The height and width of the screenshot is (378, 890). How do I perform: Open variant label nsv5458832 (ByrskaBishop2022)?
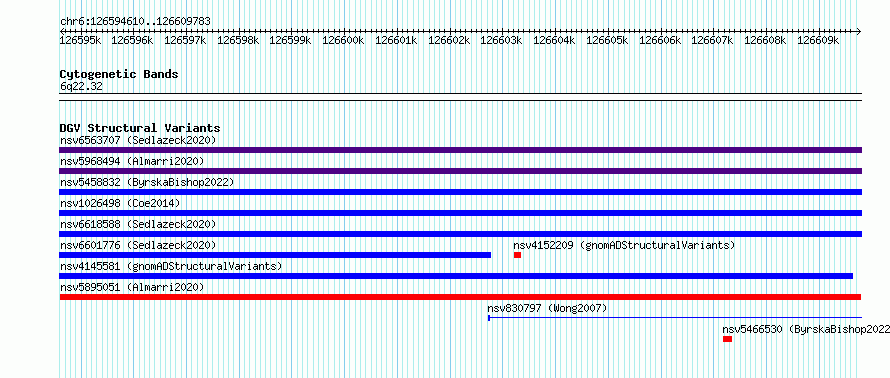tap(147, 182)
